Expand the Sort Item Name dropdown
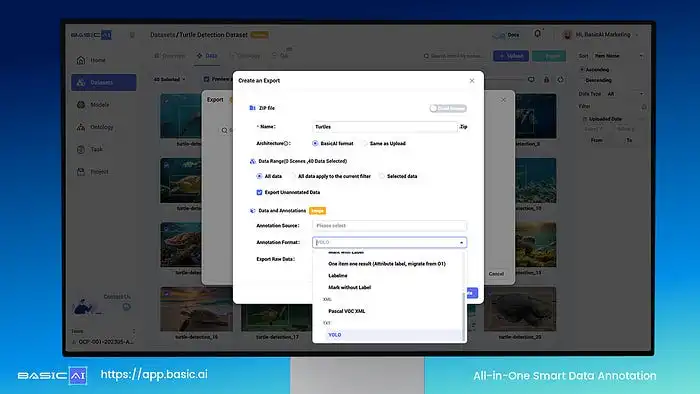This screenshot has width=700, height=394. click(x=618, y=56)
